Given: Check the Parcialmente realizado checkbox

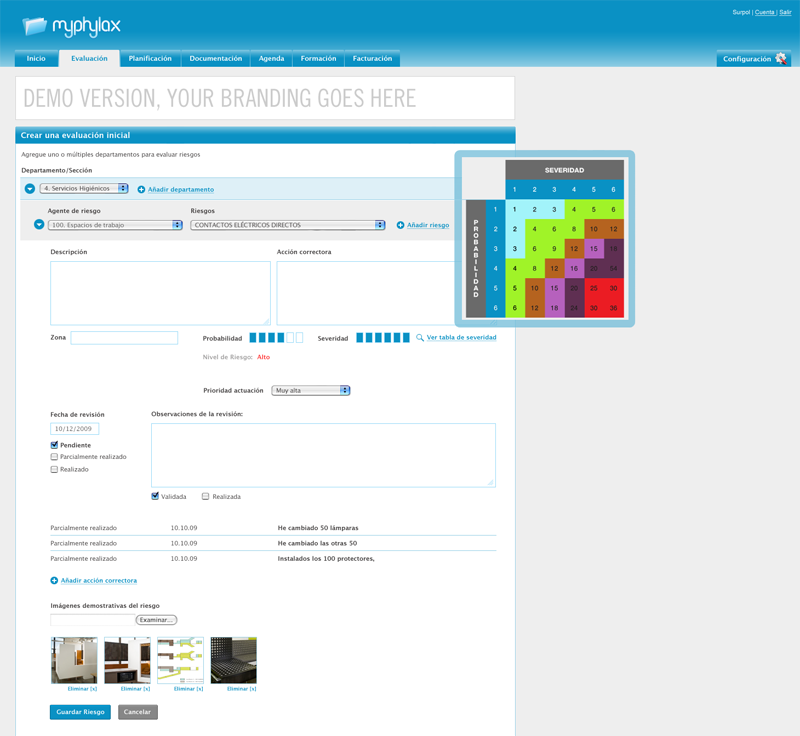Looking at the screenshot, I should pyautogui.click(x=55, y=457).
